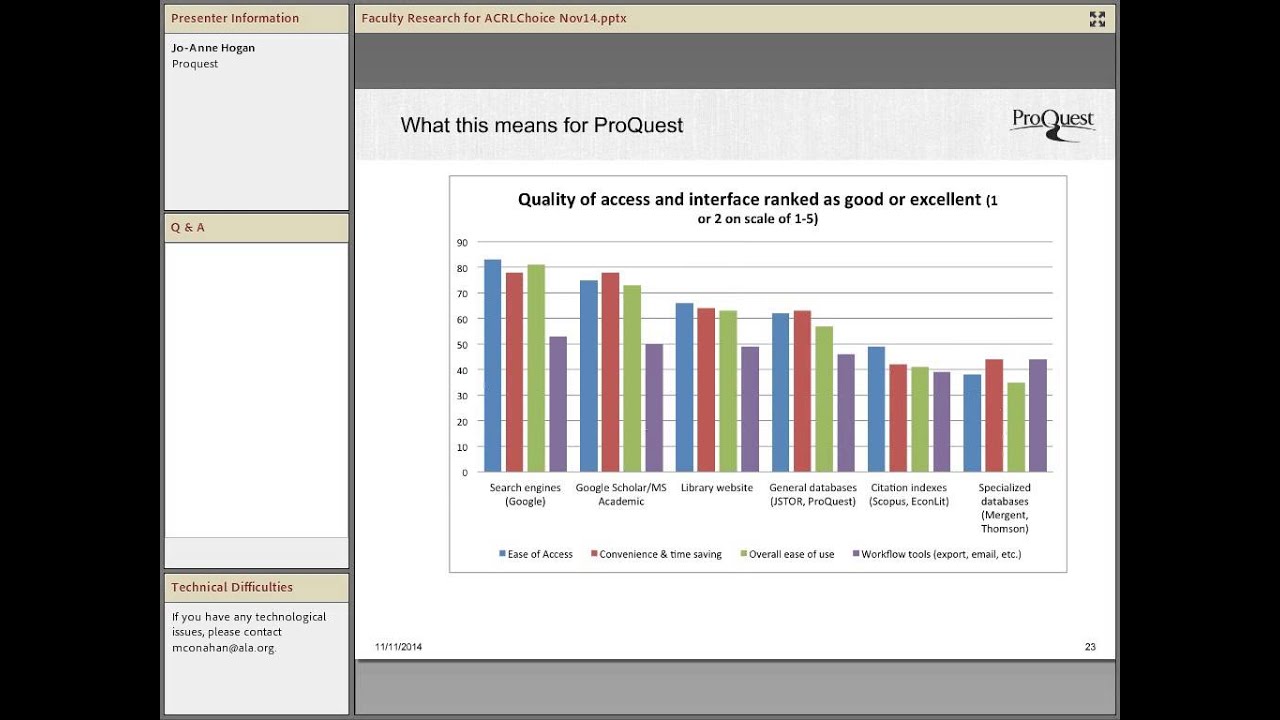Click the purple Workflow tools legend swatch
The image size is (1280, 720).
(855, 554)
